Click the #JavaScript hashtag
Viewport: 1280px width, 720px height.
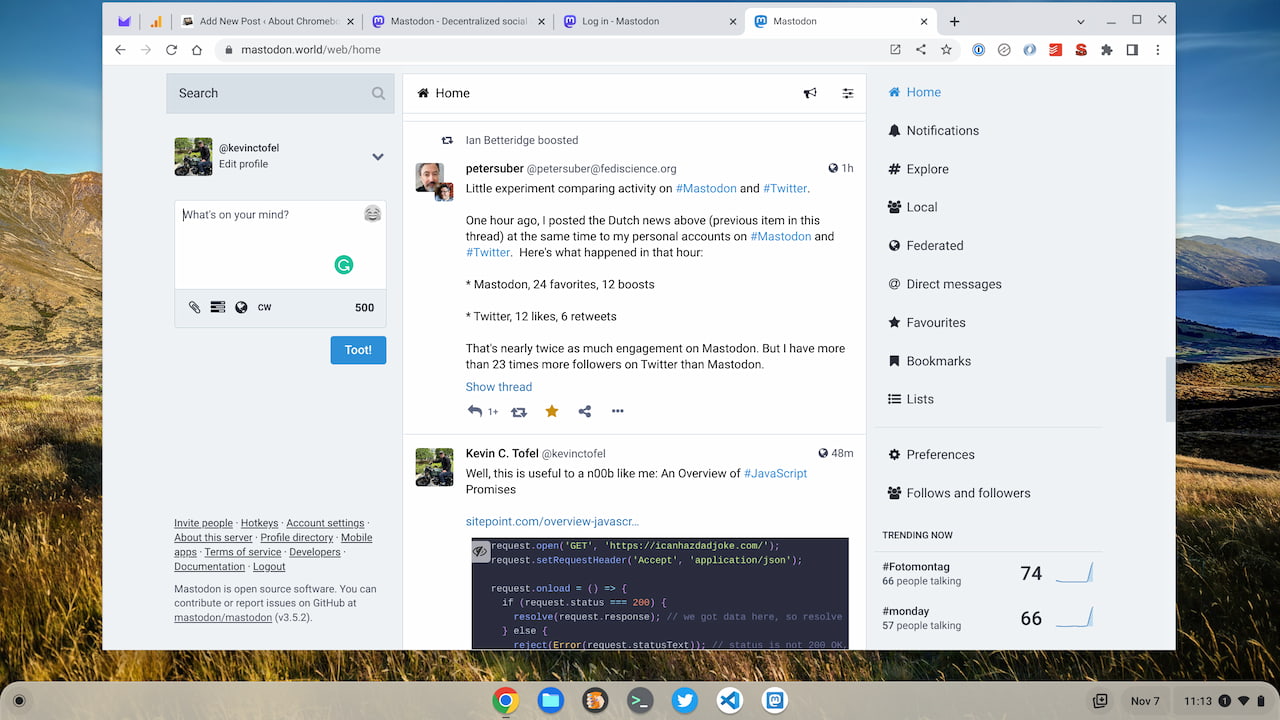coord(775,473)
